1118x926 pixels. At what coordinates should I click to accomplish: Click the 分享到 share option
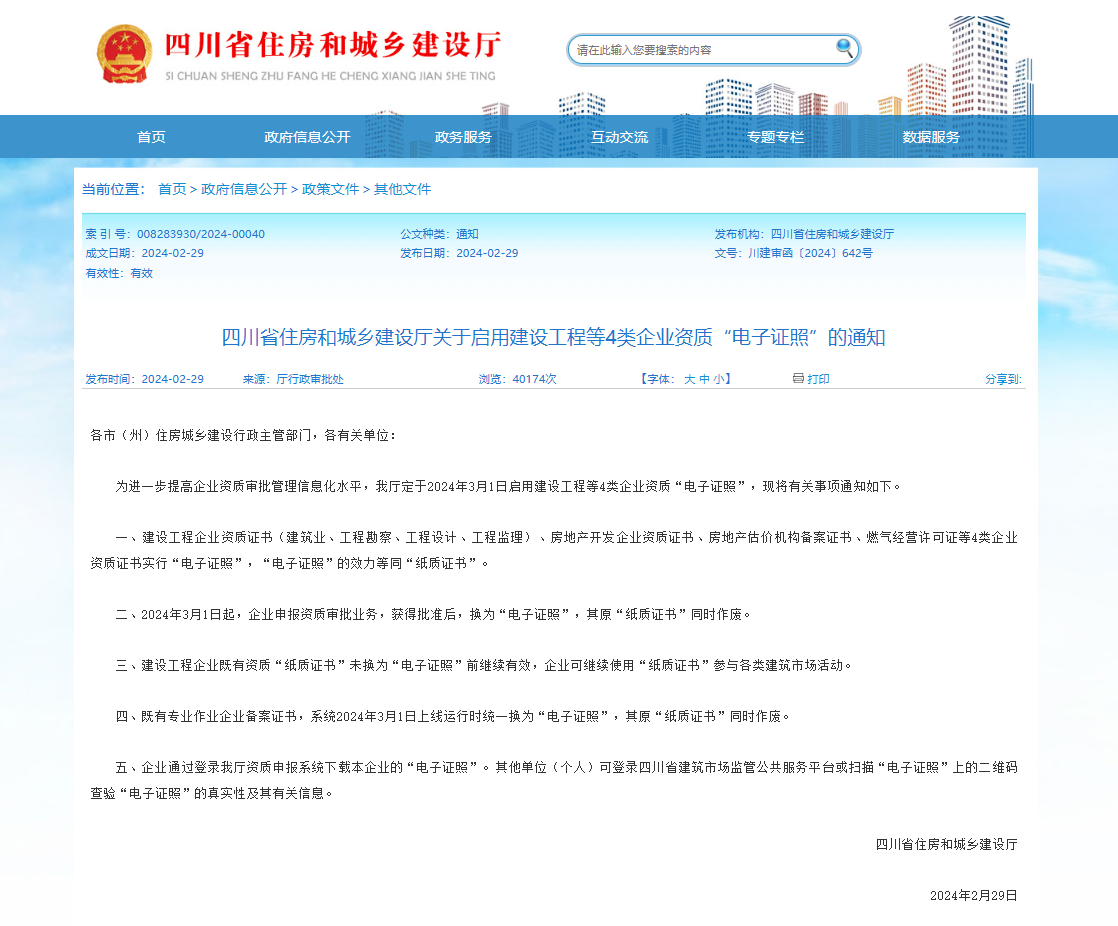coord(1001,378)
